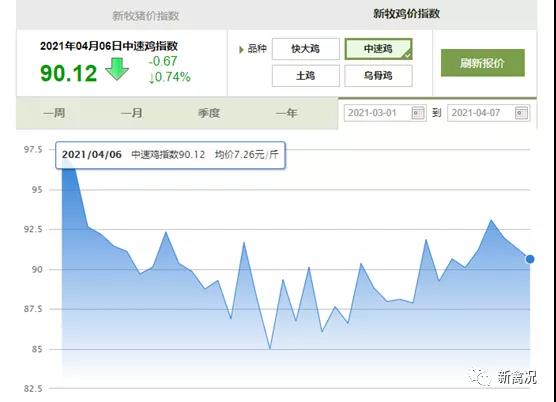The width and height of the screenshot is (556, 402).
Task: Open the end date calendar icon
Action: point(522,113)
